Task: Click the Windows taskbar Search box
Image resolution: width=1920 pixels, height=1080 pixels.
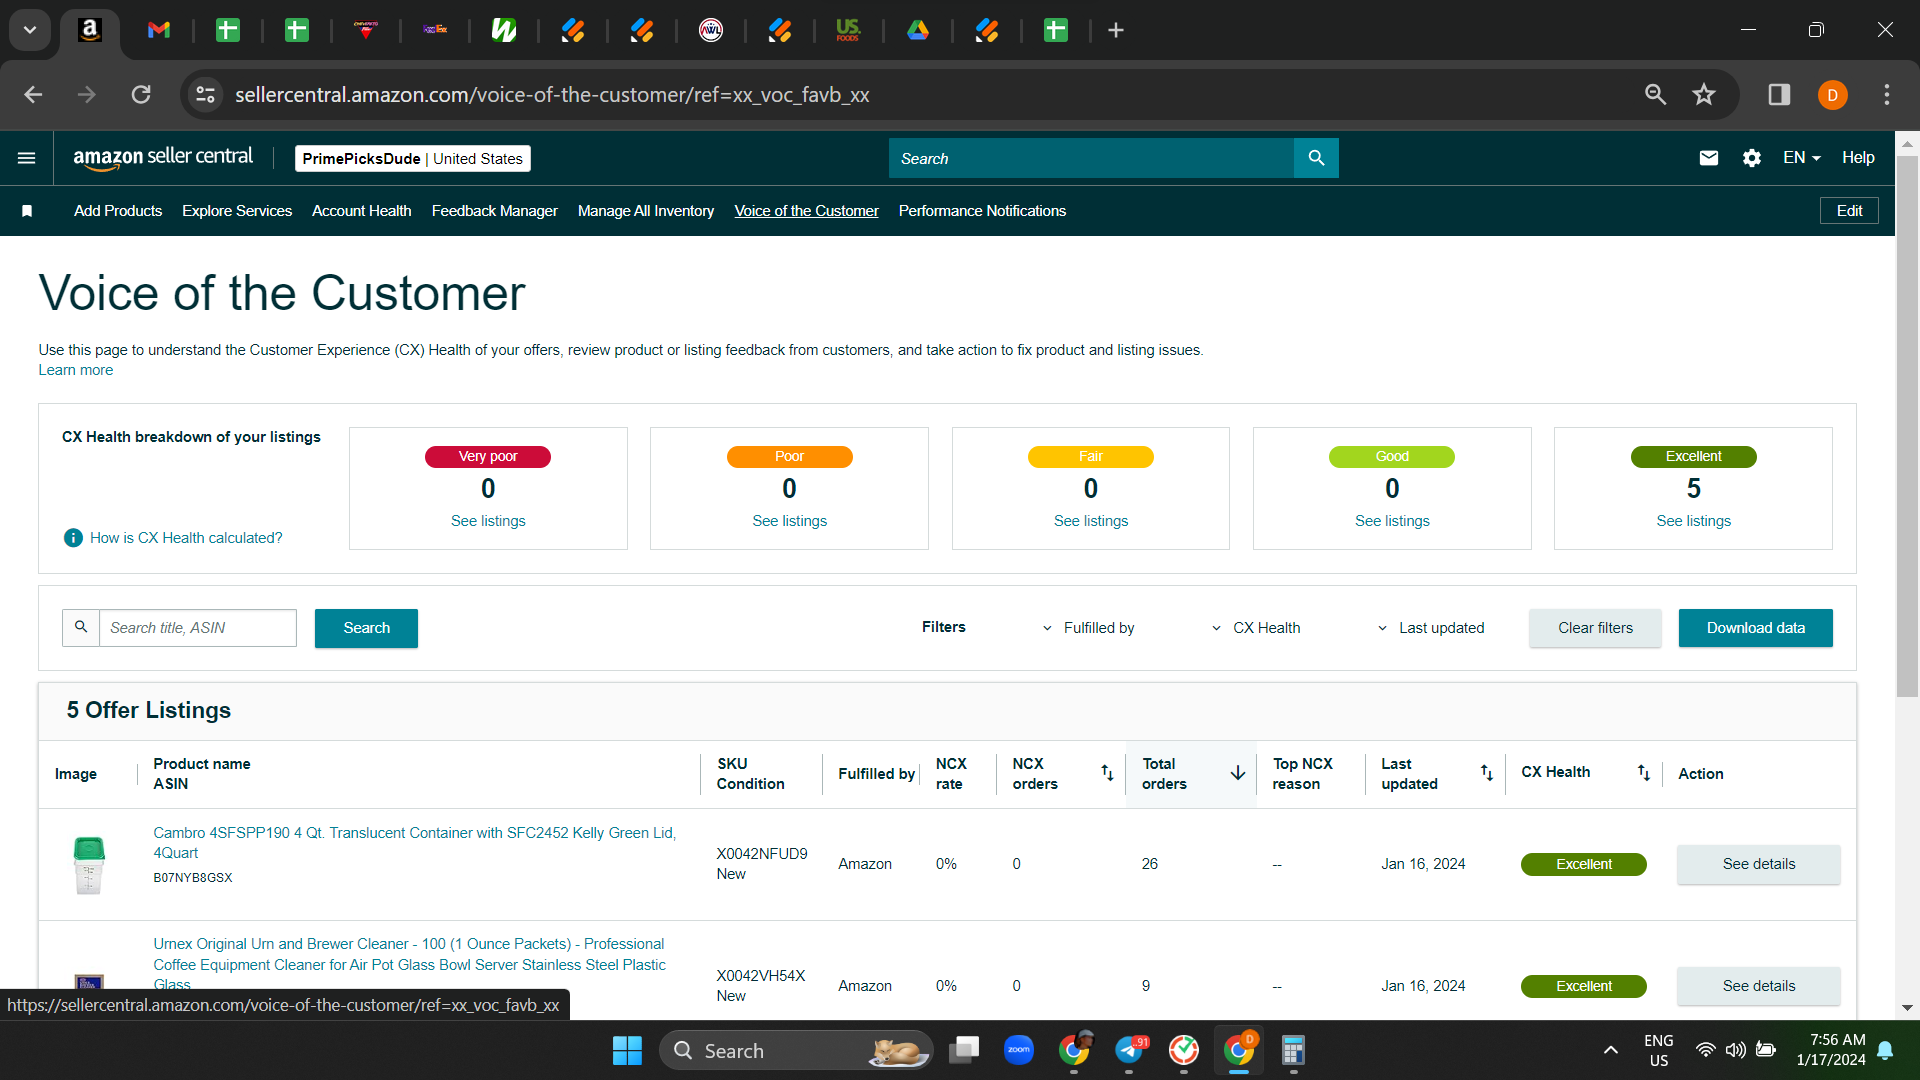Action: [x=796, y=1051]
